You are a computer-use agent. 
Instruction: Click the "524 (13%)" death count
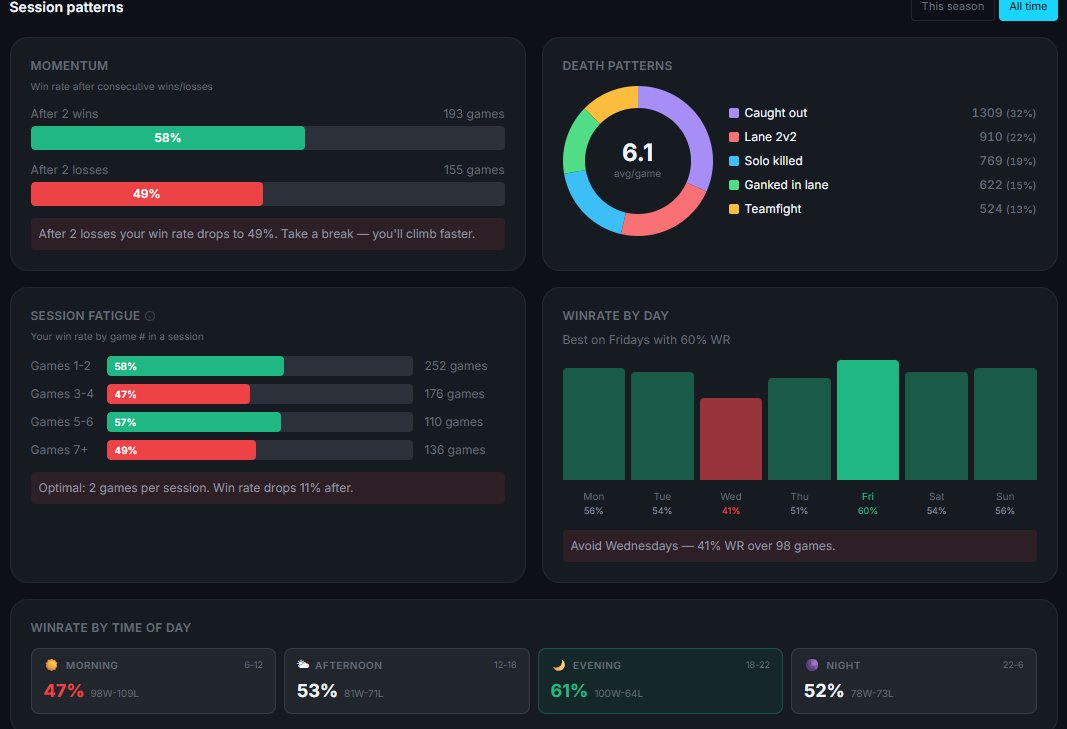pos(1008,209)
